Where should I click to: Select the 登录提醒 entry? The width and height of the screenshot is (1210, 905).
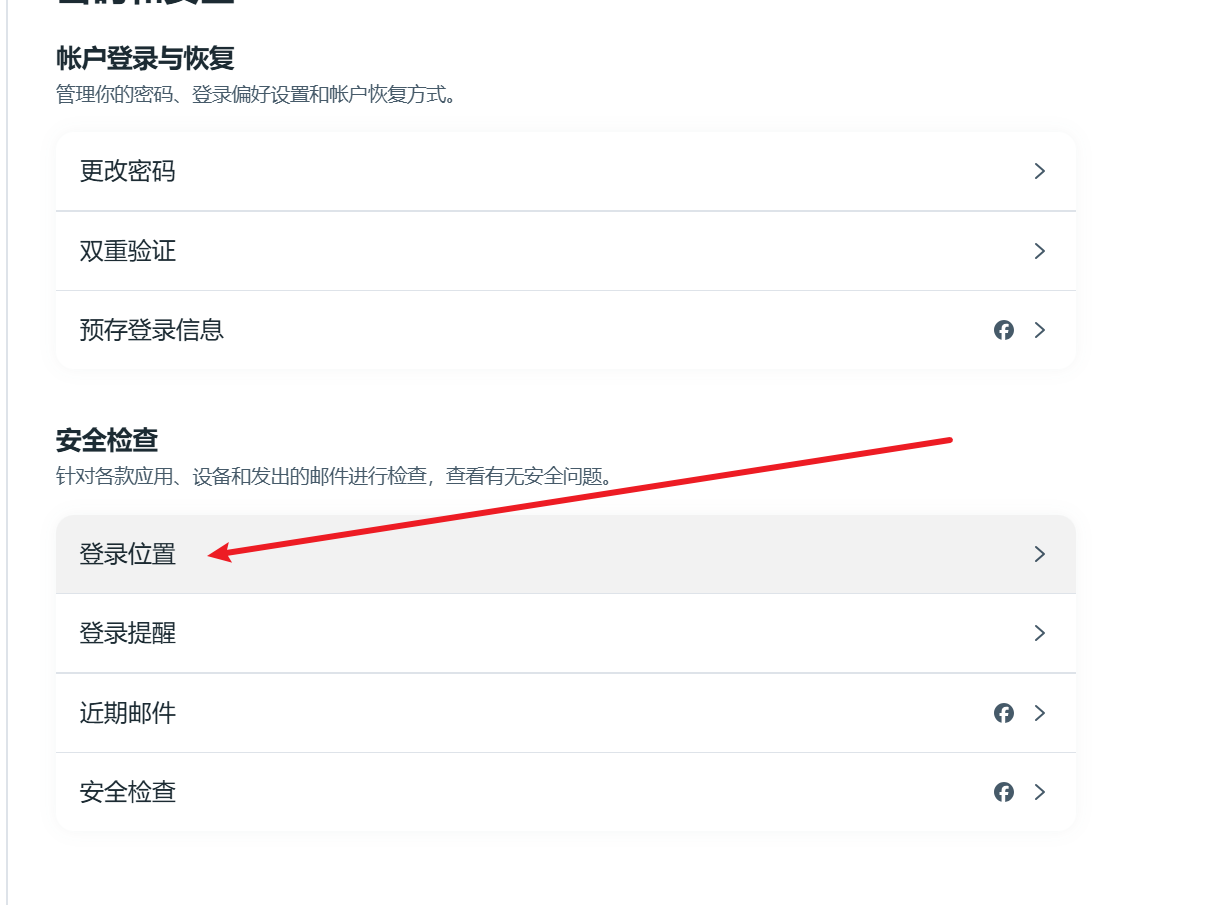(128, 633)
